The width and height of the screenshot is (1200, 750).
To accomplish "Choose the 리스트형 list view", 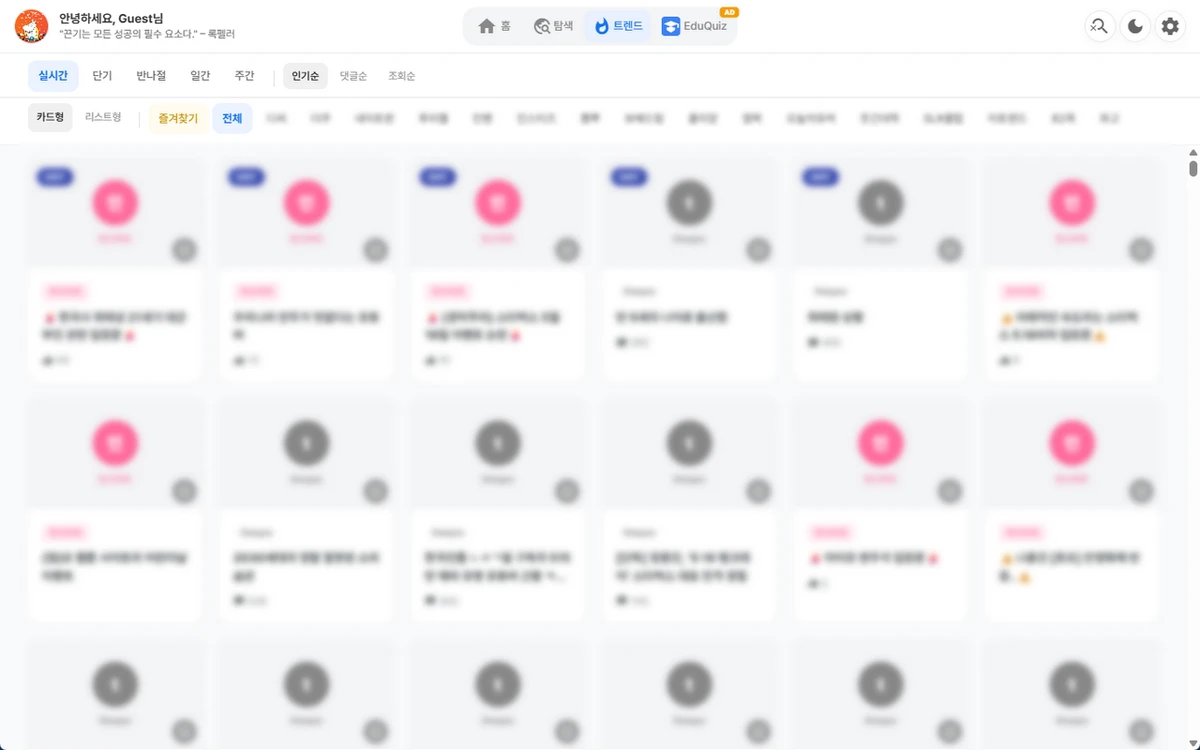I will [103, 117].
